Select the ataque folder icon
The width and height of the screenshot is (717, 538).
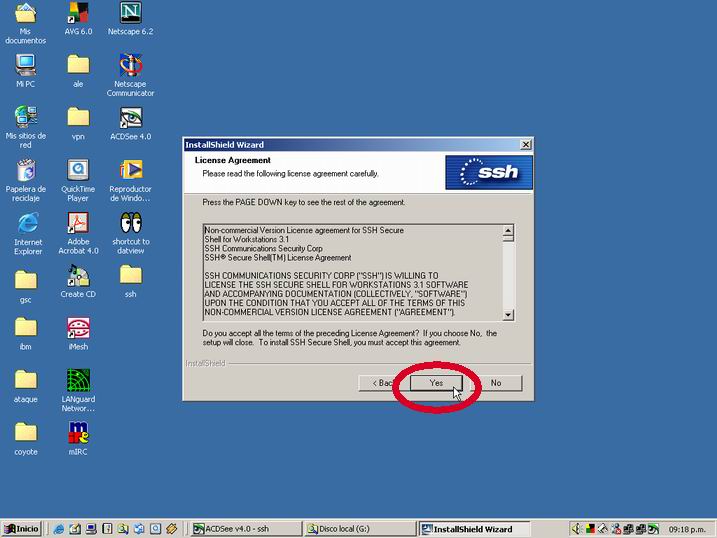click(26, 386)
